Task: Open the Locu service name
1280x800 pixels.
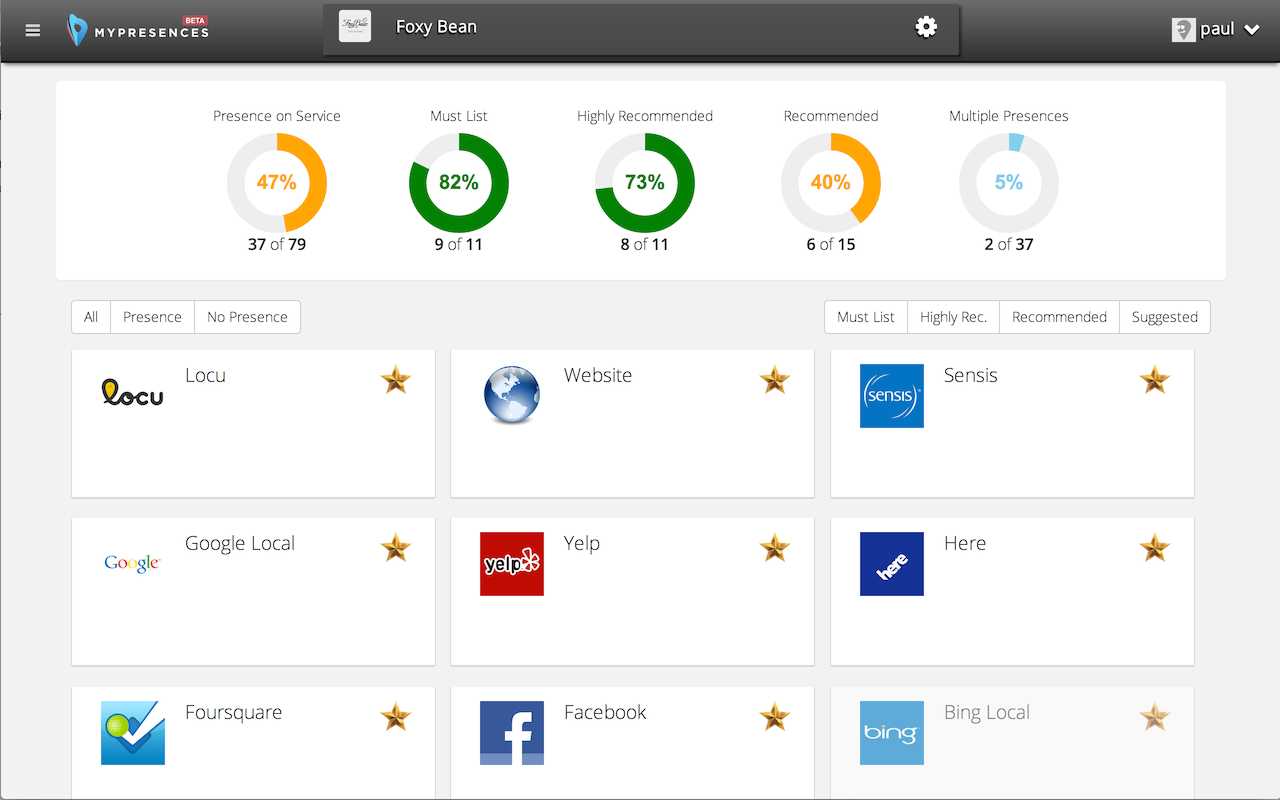Action: 205,376
